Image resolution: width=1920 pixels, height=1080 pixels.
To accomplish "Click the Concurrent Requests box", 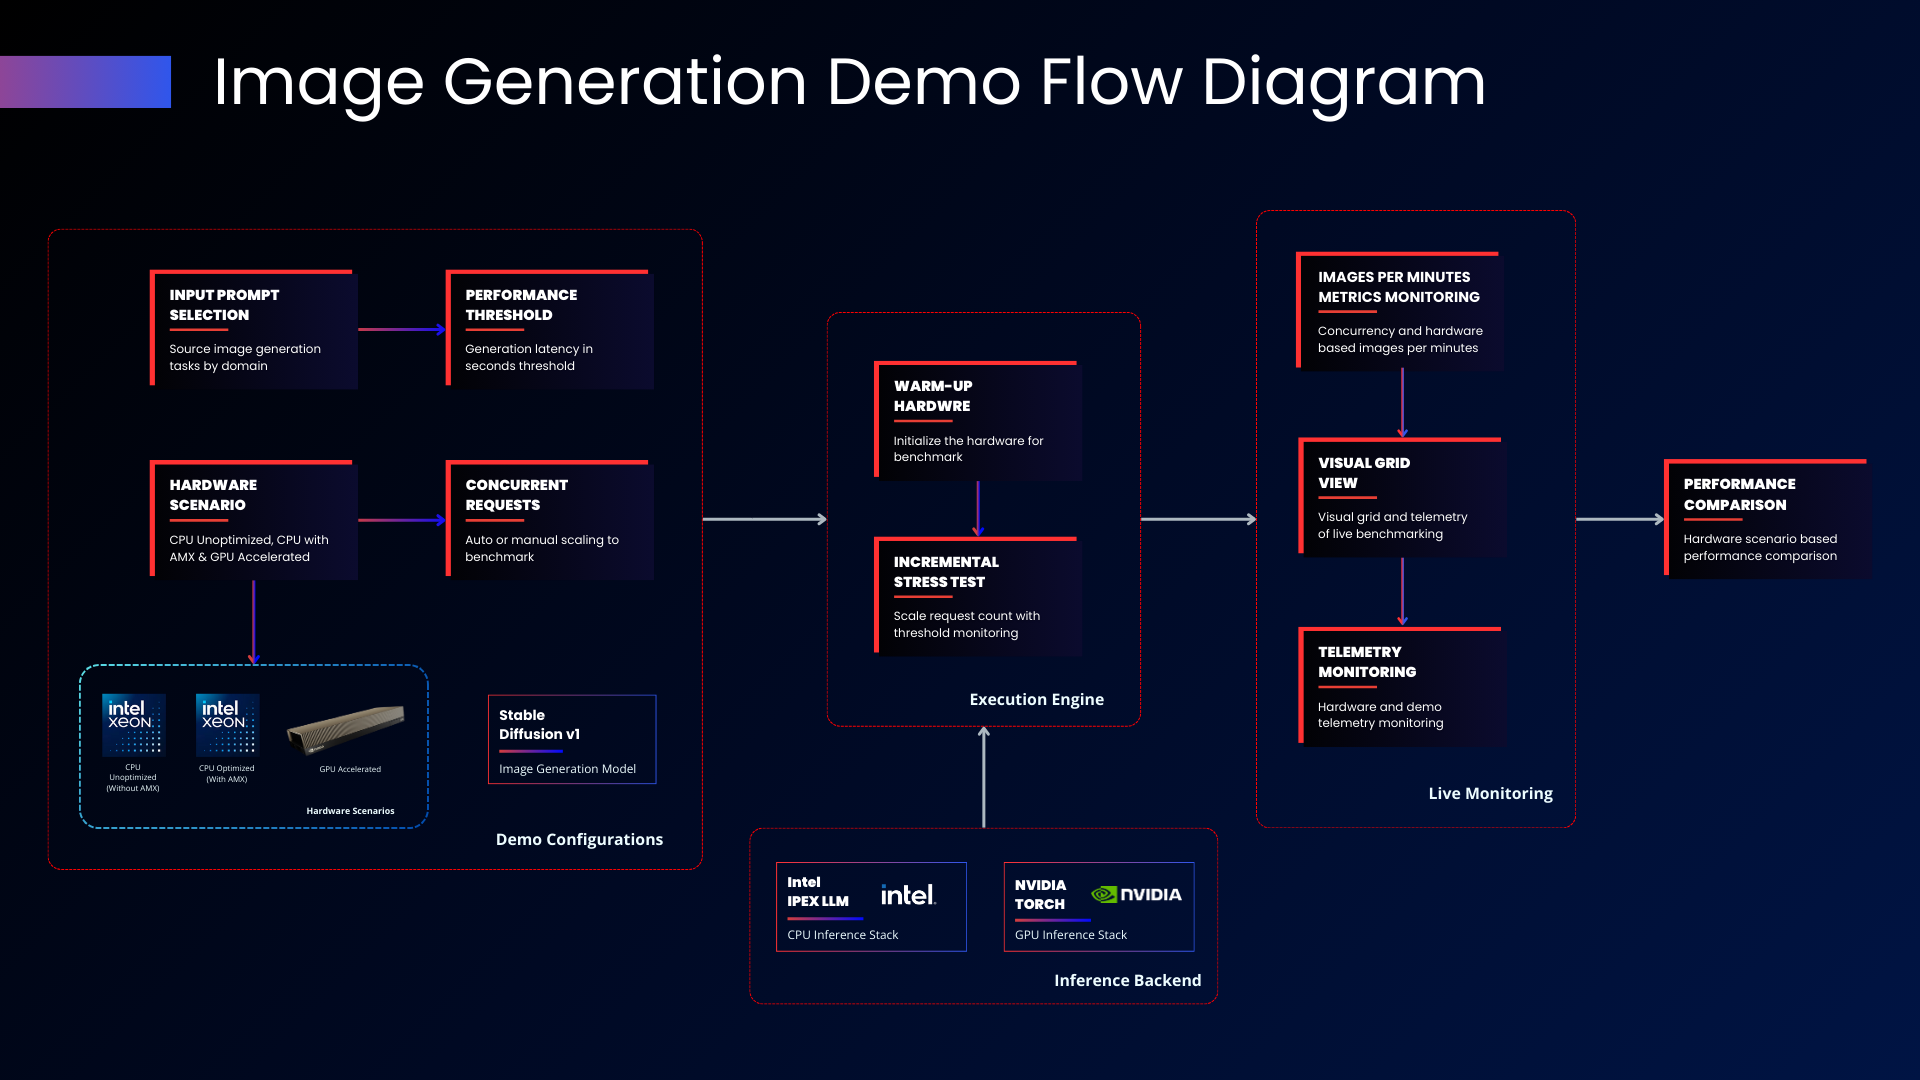I will point(550,520).
